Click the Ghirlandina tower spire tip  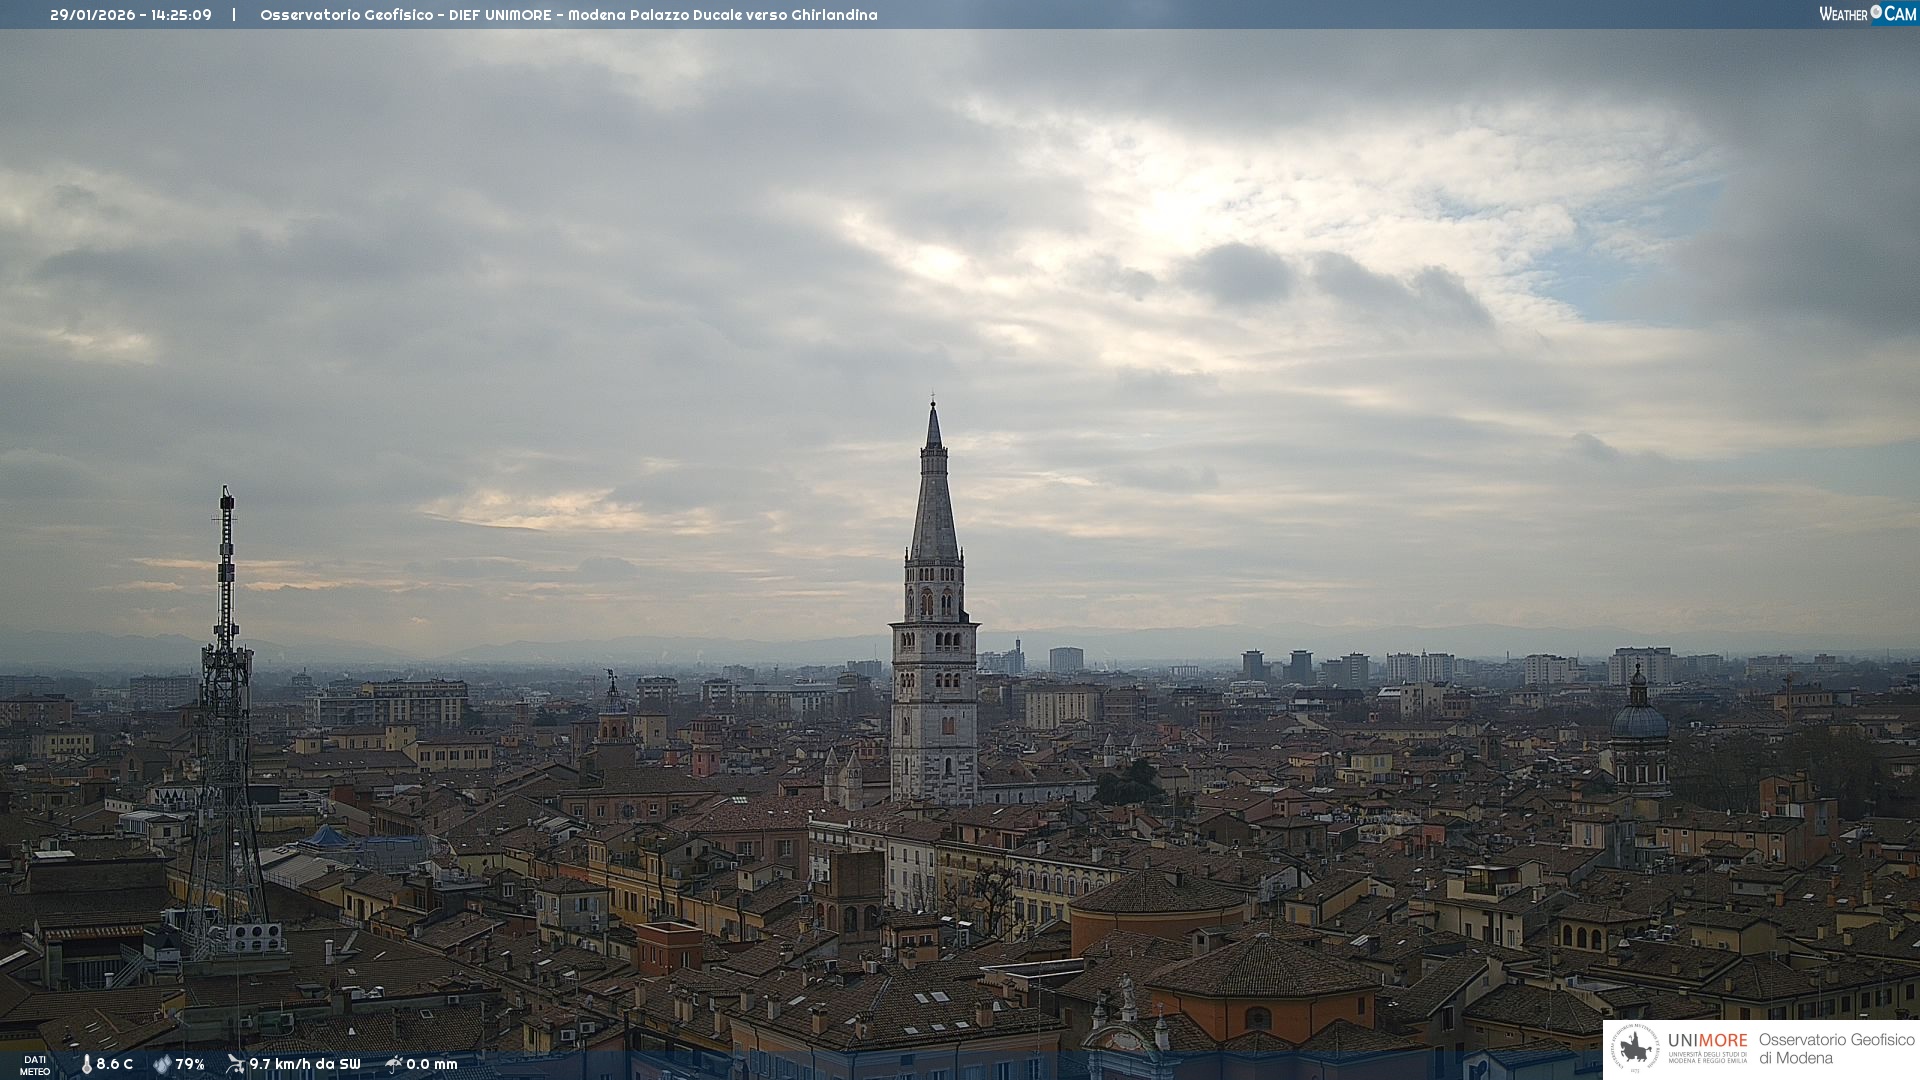933,403
